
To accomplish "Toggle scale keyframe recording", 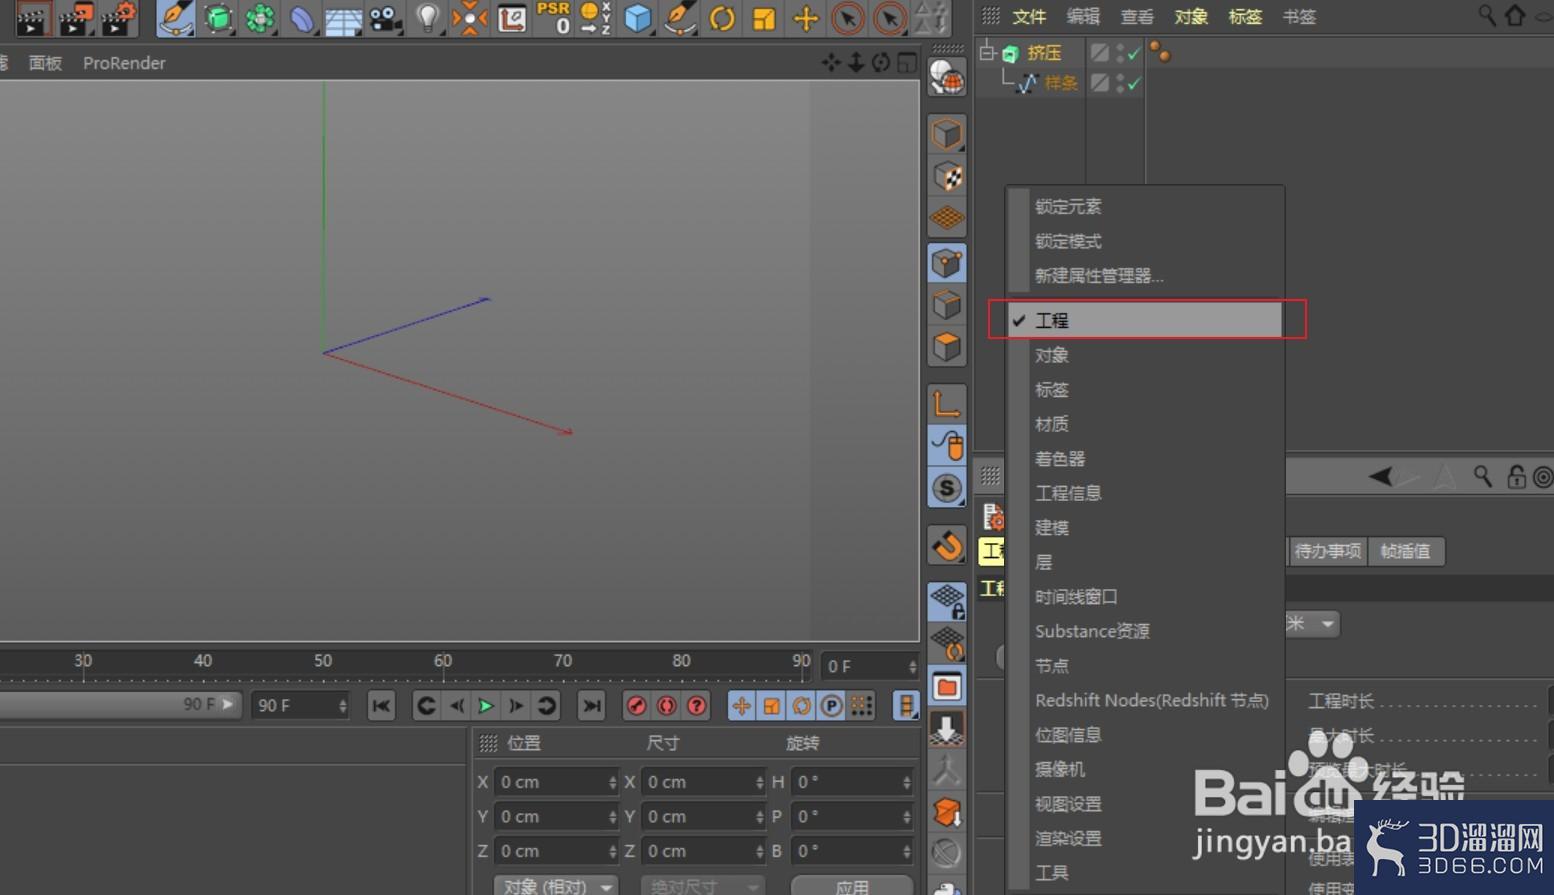I will click(x=771, y=706).
